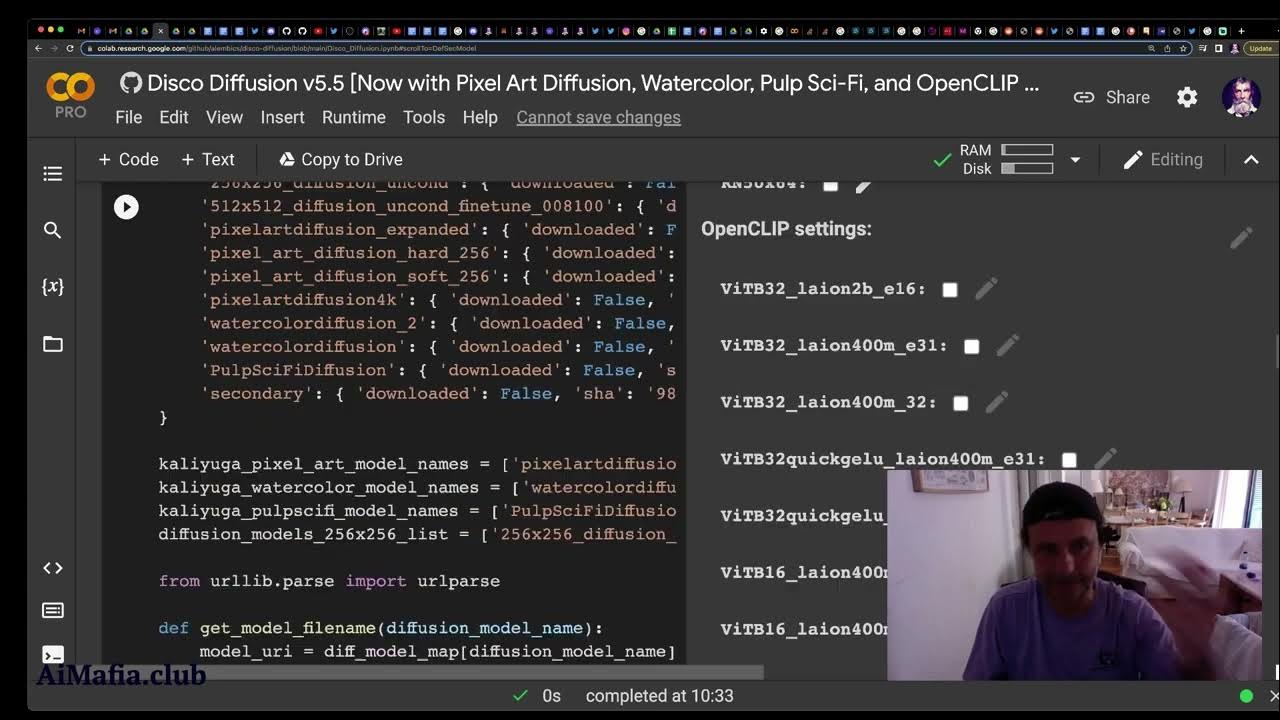
Task: Click the 'from urllib.parse import urlparse' line
Action: [329, 581]
